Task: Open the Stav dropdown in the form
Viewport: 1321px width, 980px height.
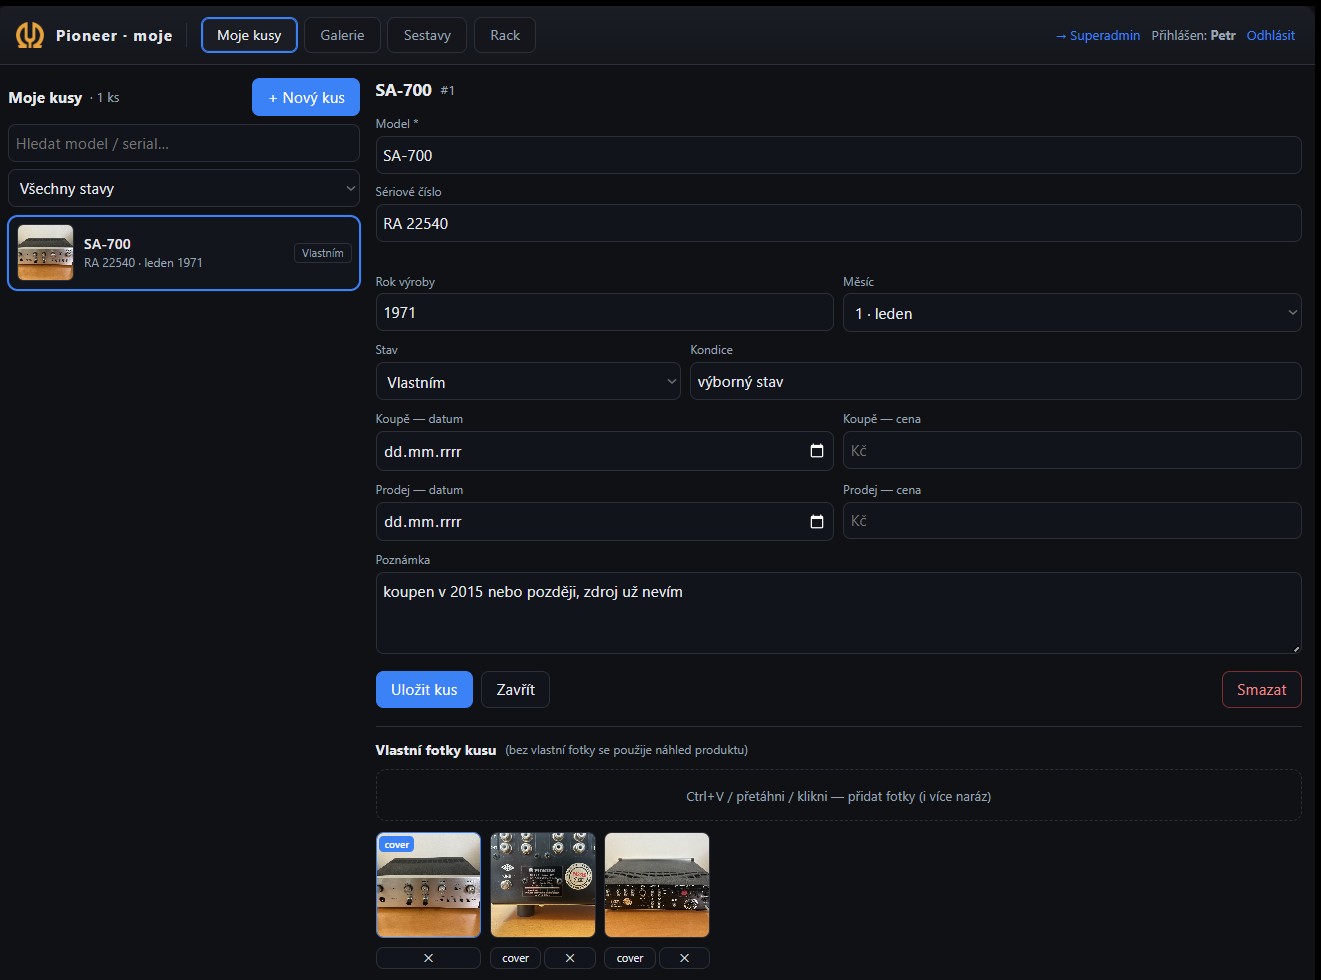Action: pyautogui.click(x=528, y=382)
